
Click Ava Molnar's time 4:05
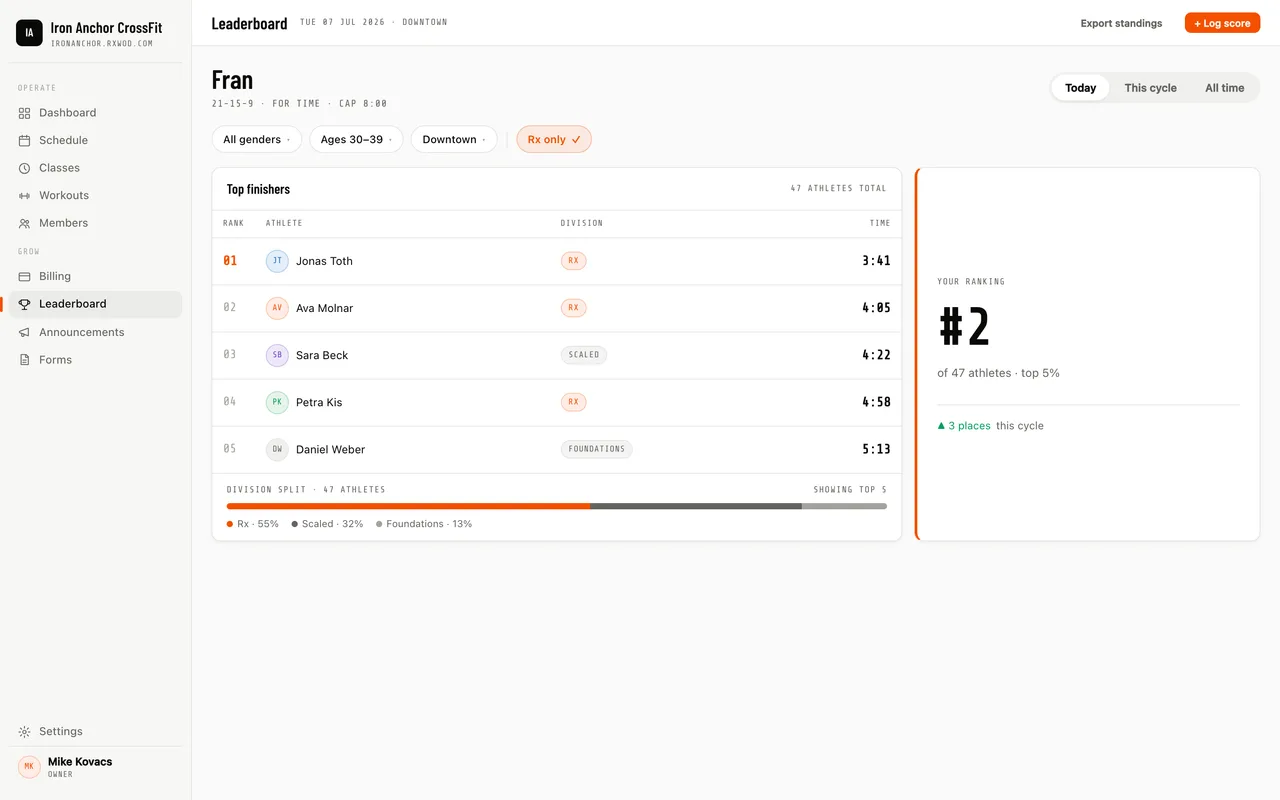point(876,308)
